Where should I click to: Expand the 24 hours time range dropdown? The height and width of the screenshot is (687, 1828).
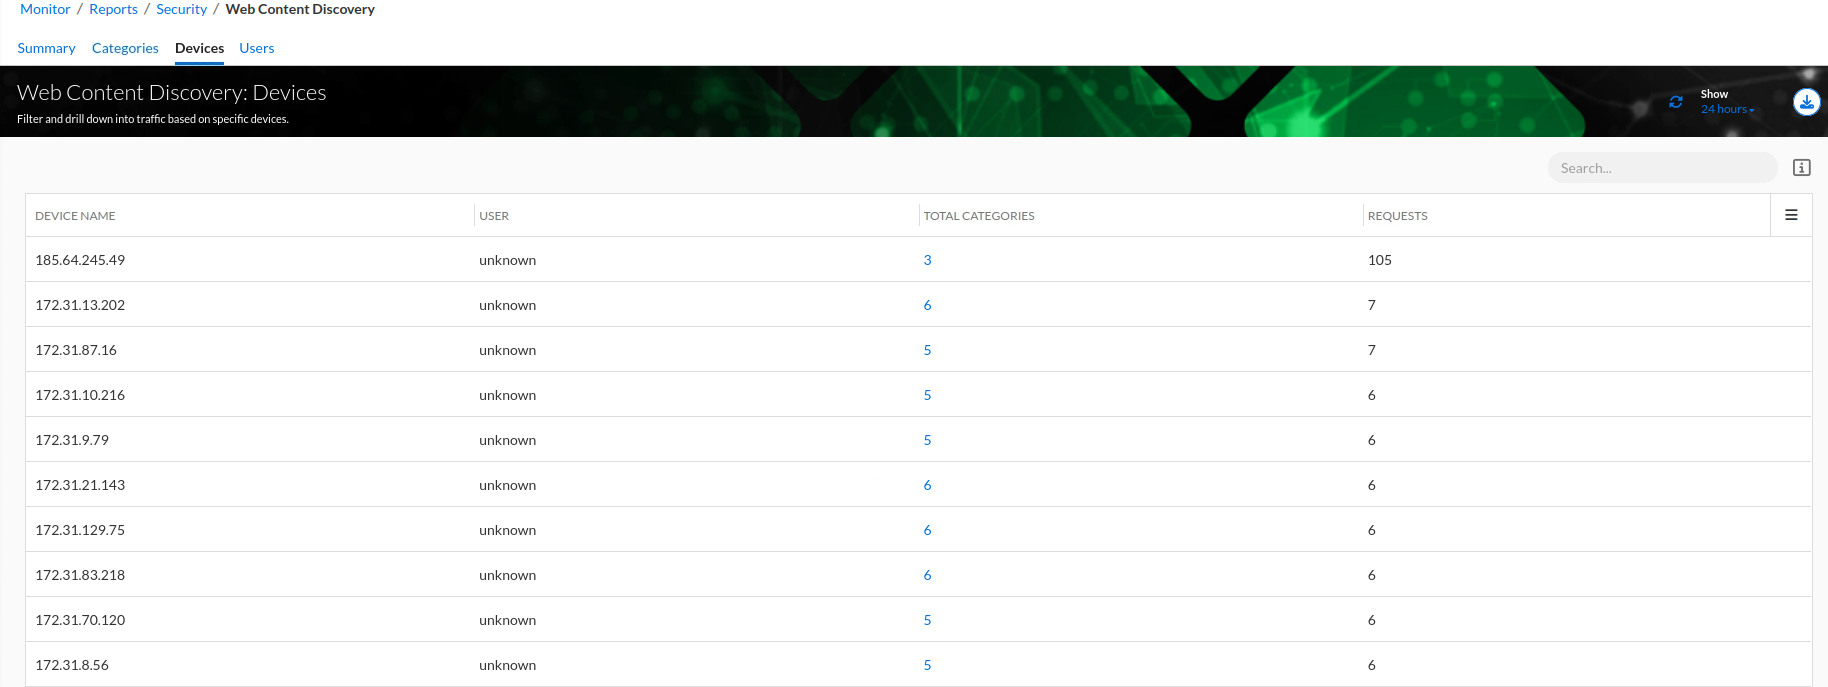(1727, 110)
